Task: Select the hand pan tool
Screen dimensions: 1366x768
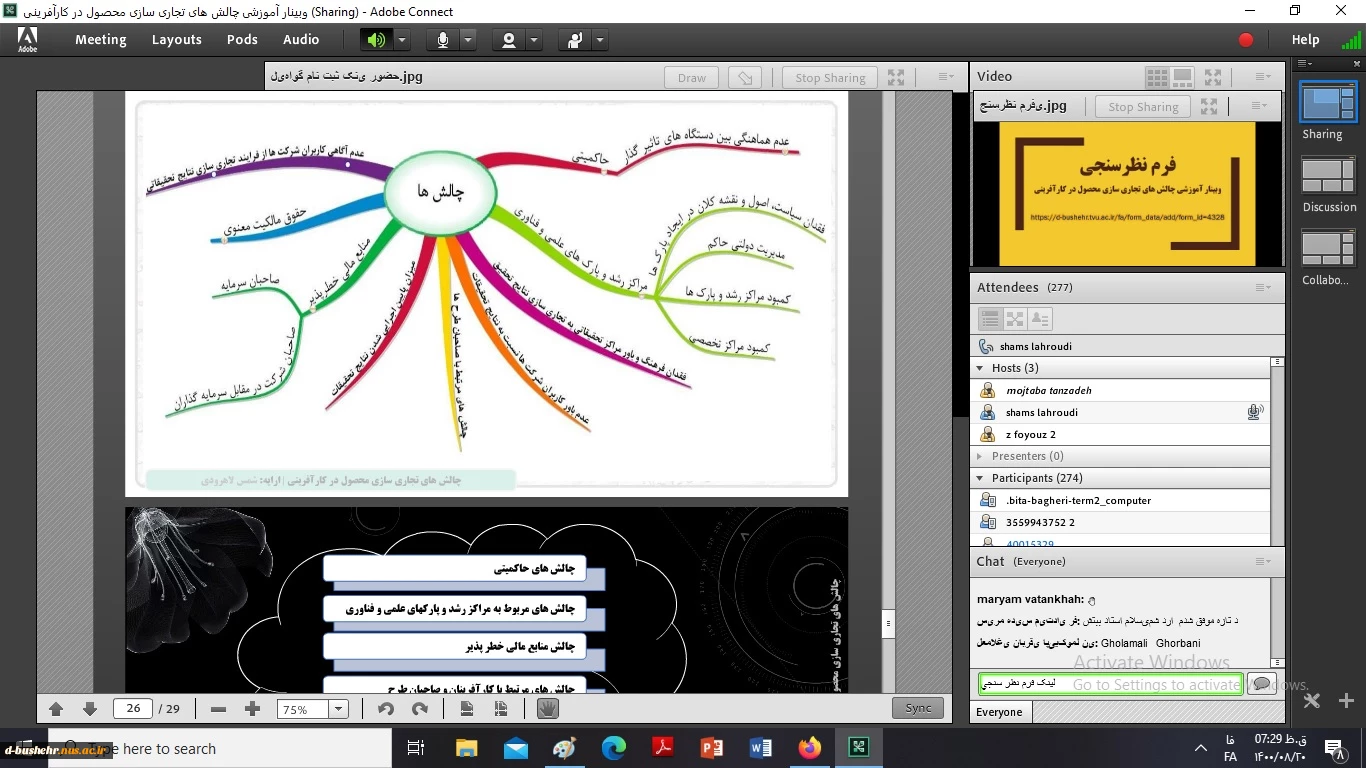Action: 547,709
